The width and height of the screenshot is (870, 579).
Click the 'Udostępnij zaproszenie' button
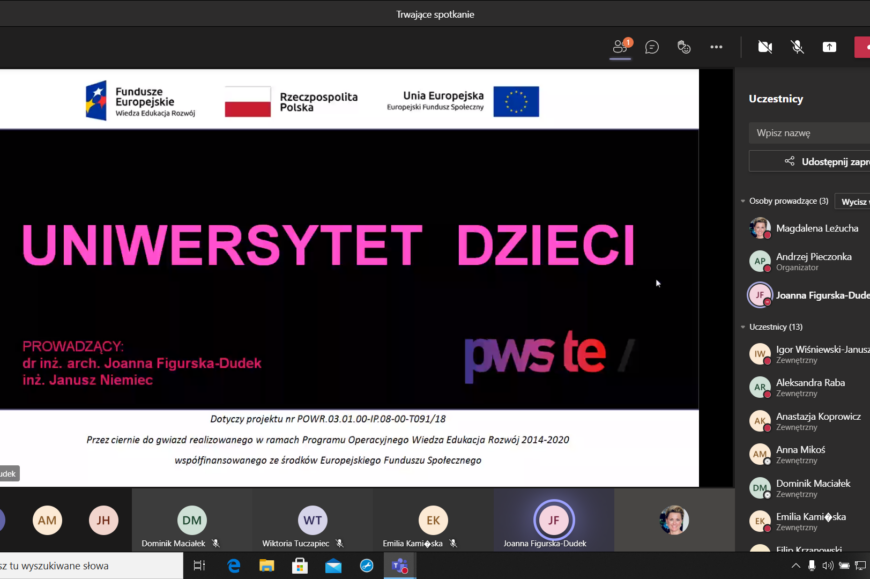pos(809,161)
